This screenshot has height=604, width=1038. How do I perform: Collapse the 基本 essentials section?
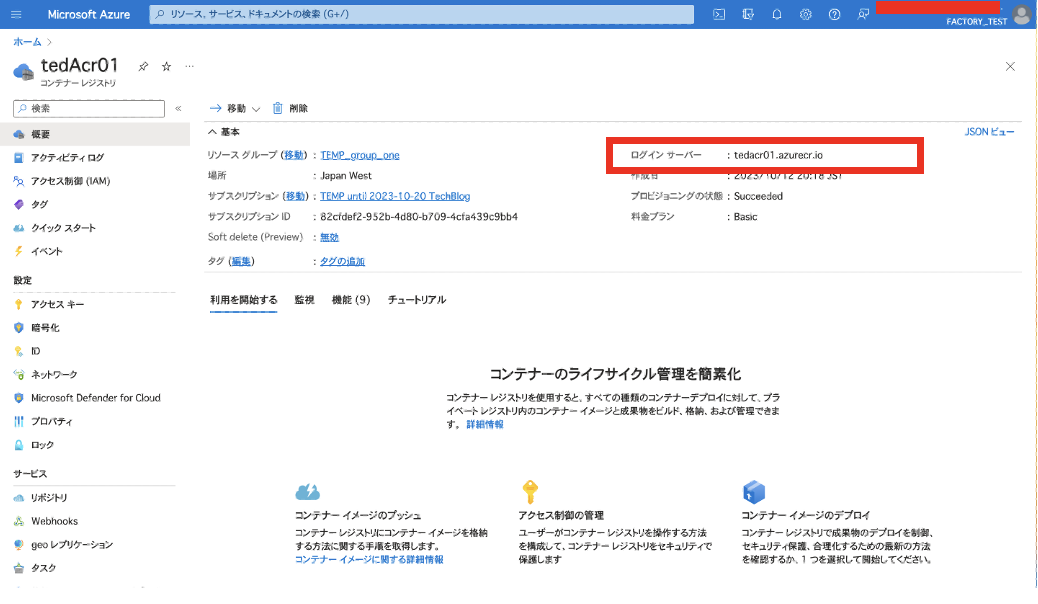pos(224,132)
